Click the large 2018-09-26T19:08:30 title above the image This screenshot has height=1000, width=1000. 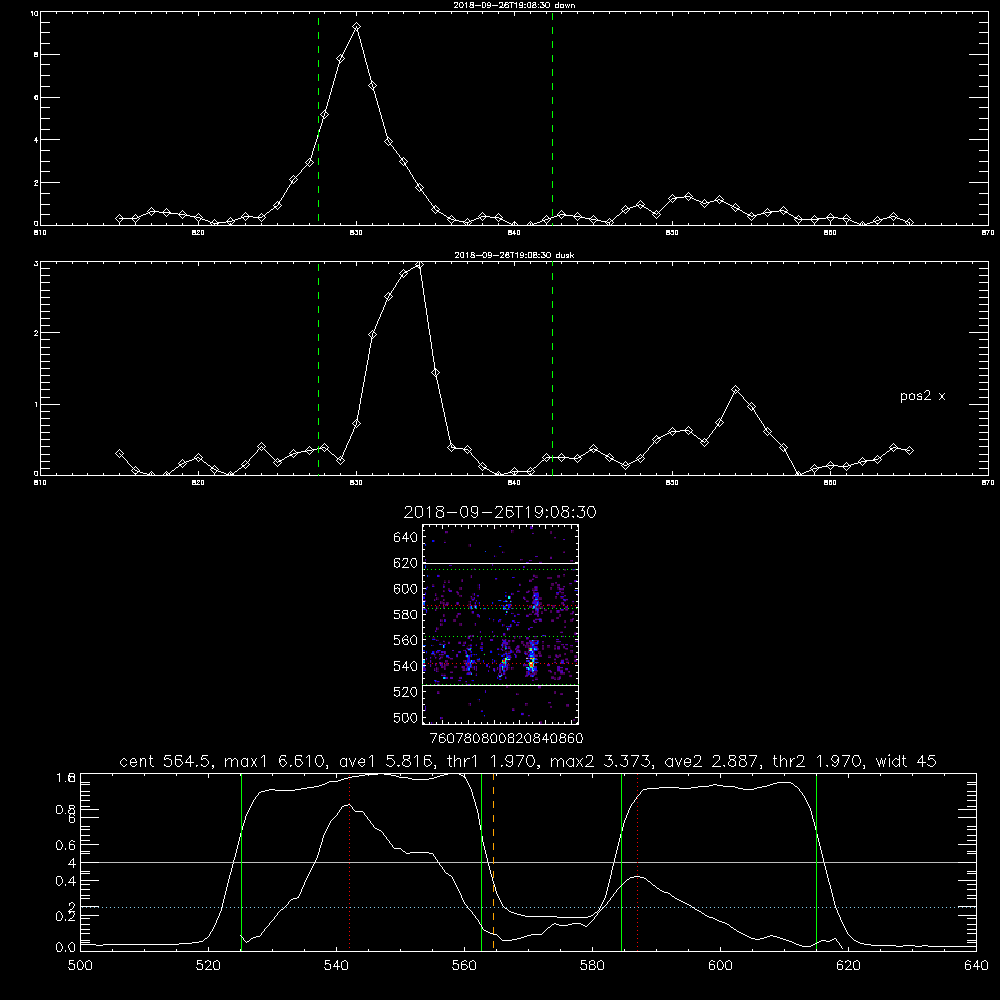pos(500,512)
